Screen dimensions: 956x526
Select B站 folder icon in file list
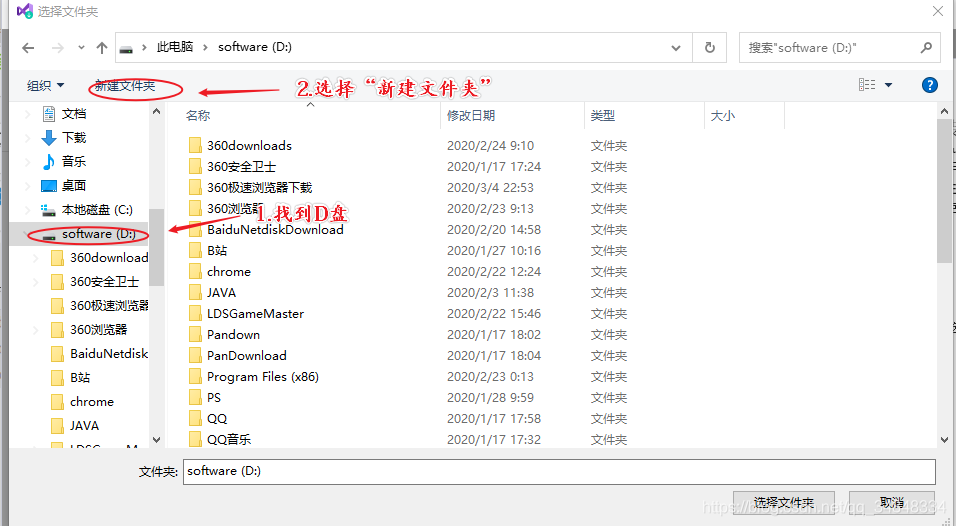tap(195, 251)
